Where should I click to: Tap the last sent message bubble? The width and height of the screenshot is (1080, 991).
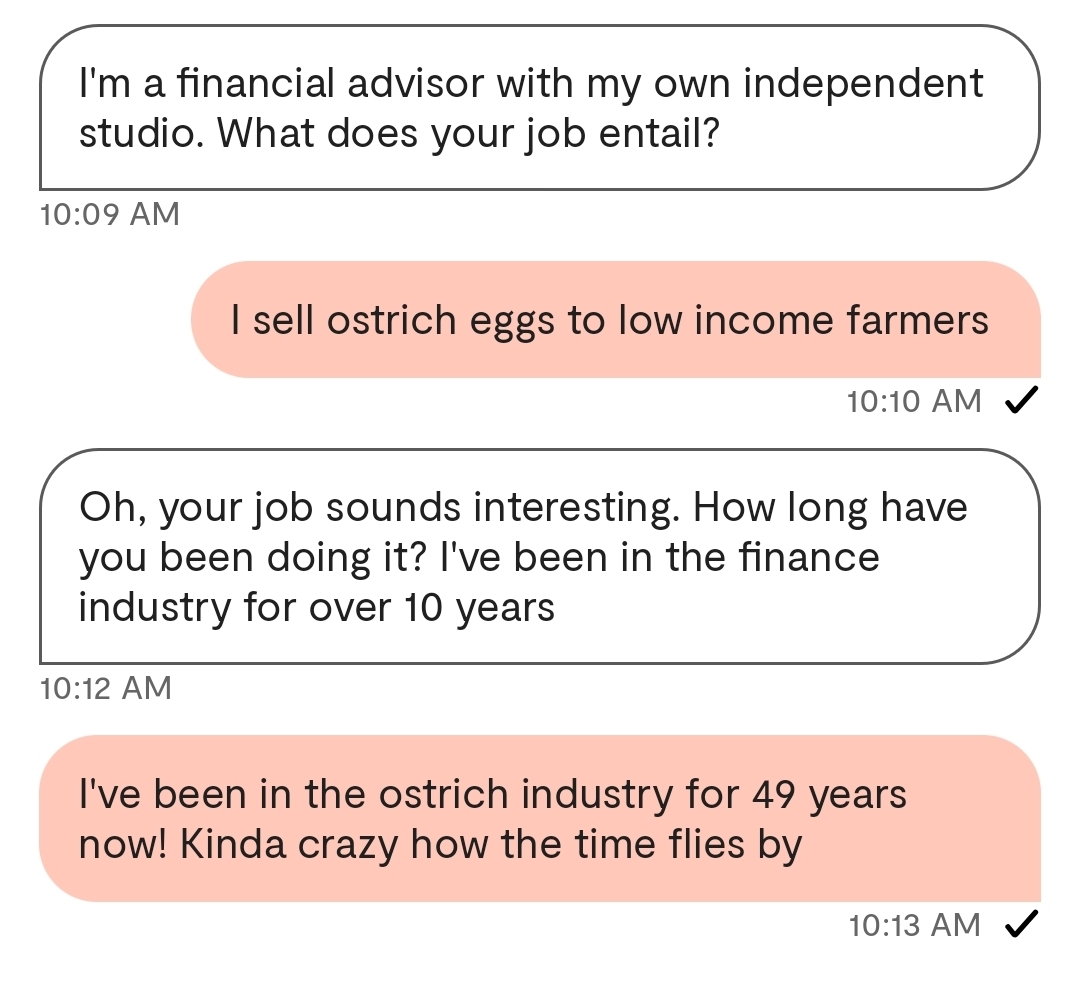(x=540, y=820)
